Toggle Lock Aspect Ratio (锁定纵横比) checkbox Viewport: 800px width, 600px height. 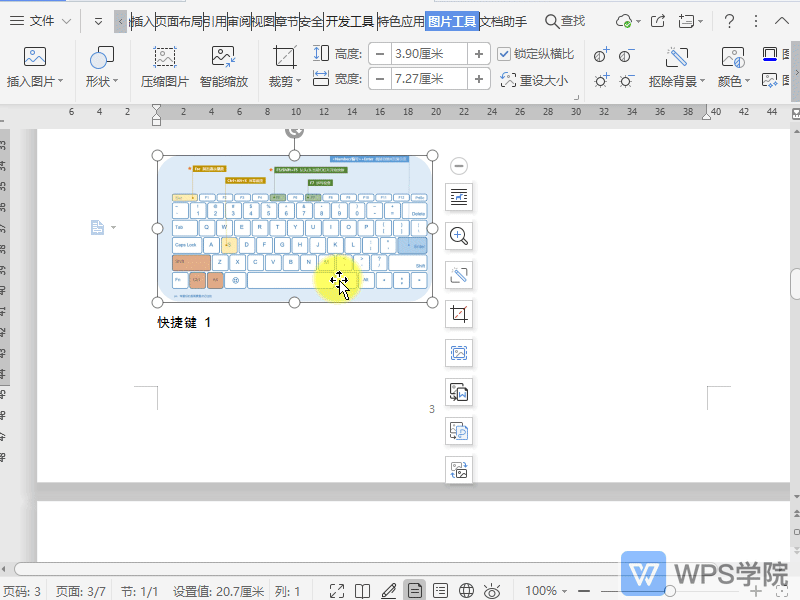(504, 54)
